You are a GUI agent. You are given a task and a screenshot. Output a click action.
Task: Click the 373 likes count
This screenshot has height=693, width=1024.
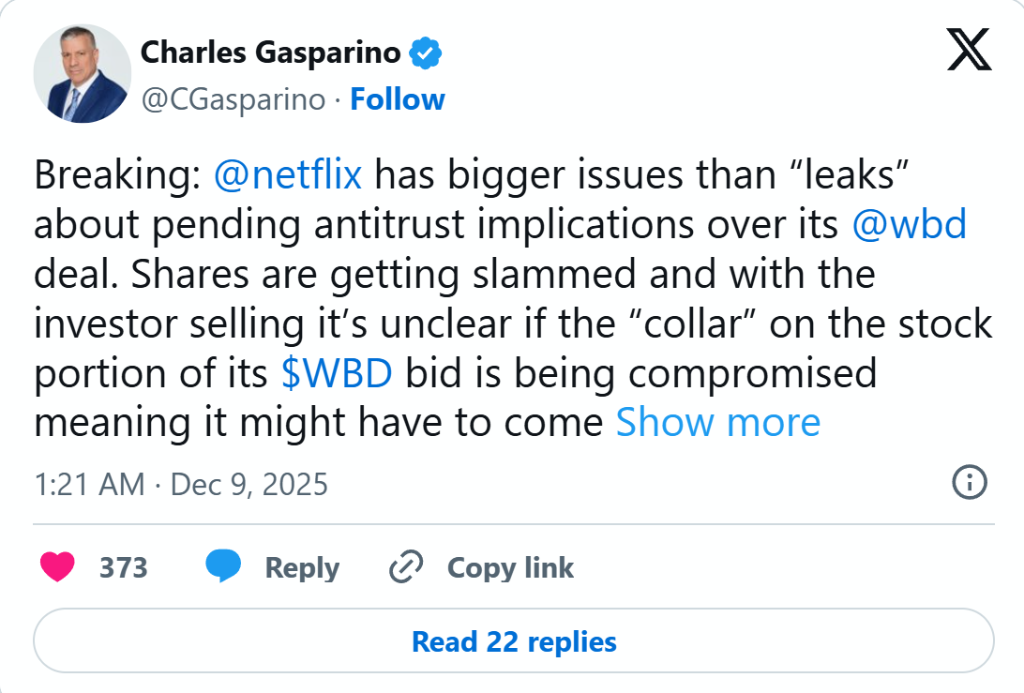coord(123,568)
